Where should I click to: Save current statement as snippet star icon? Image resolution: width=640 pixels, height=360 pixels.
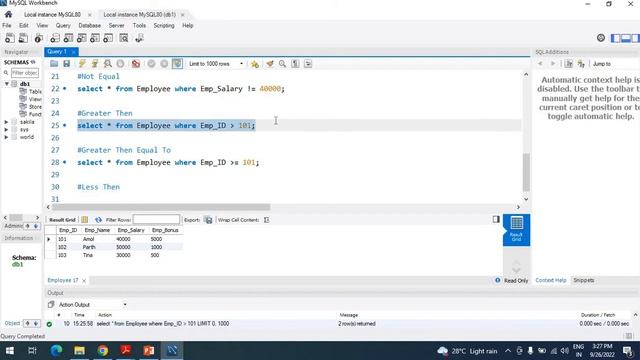[x=255, y=64]
